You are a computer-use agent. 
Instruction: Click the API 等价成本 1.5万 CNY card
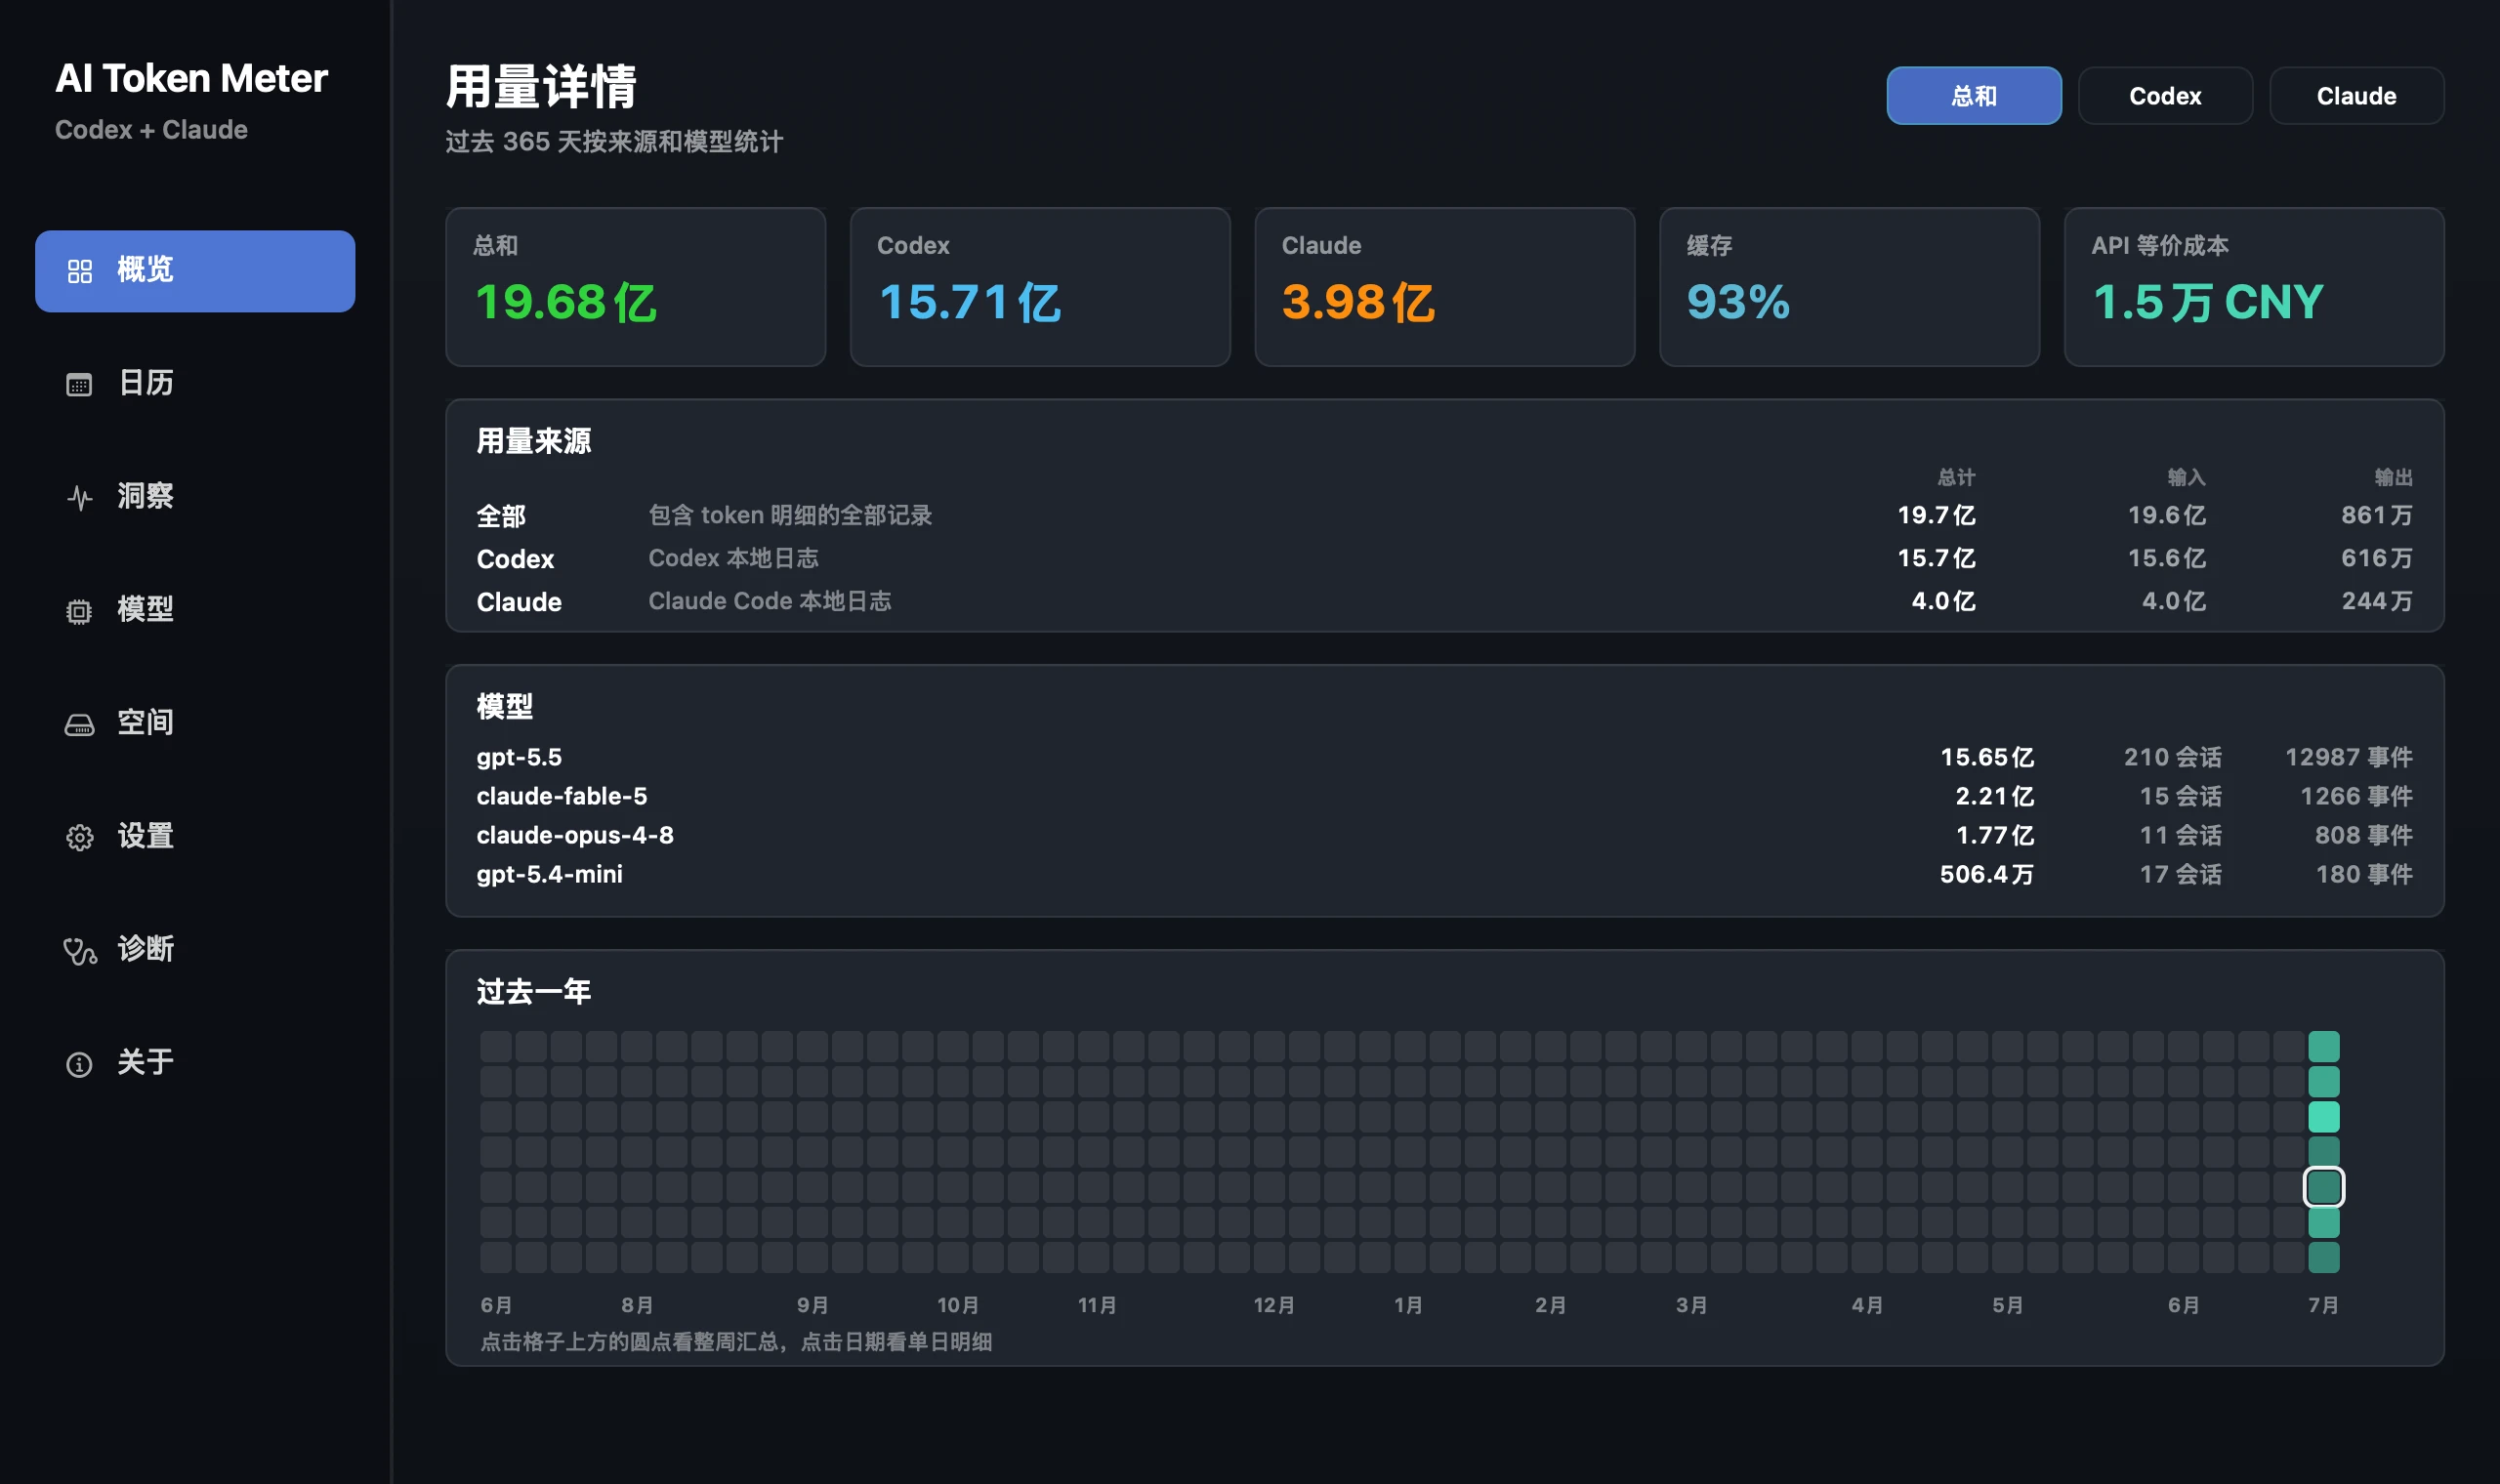click(2254, 287)
